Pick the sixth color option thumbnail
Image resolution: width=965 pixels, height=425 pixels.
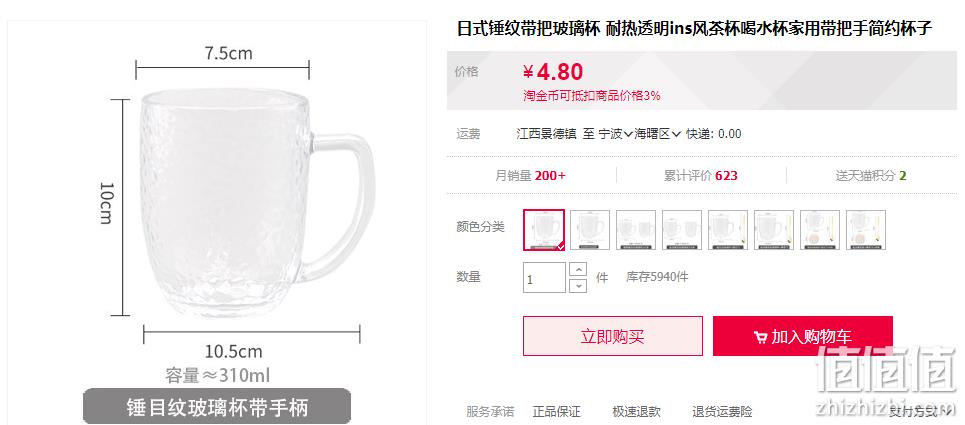tap(774, 229)
